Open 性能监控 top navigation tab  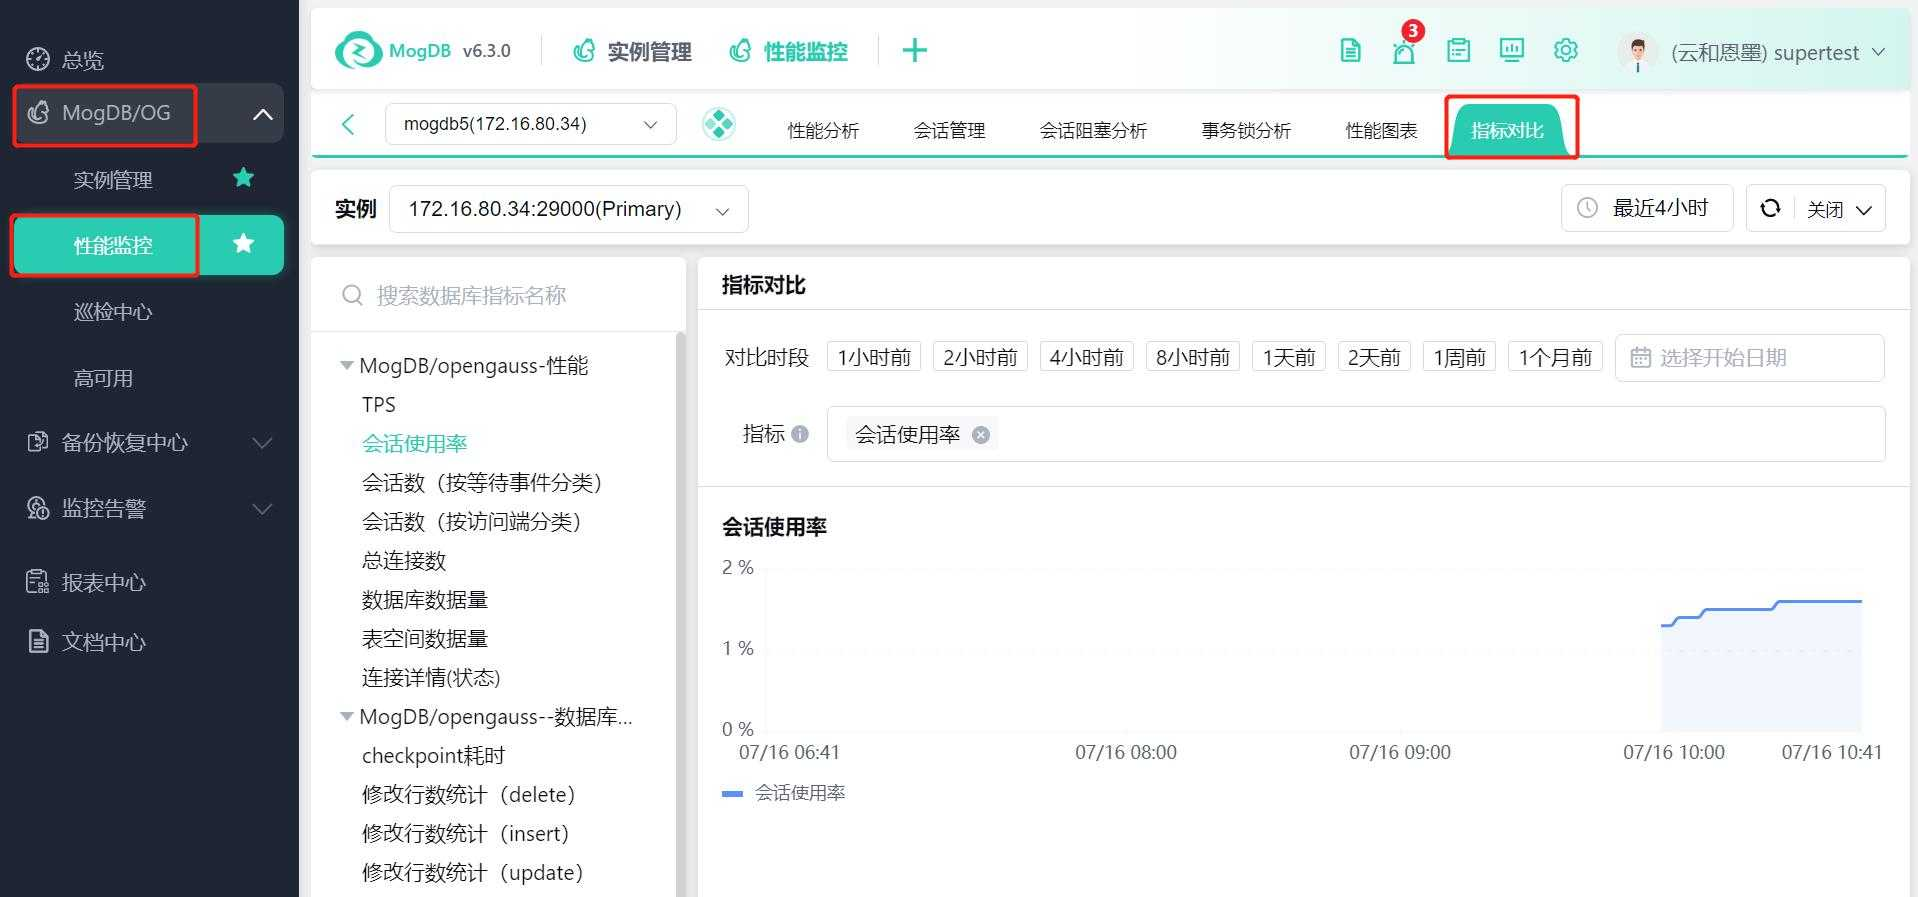(788, 51)
